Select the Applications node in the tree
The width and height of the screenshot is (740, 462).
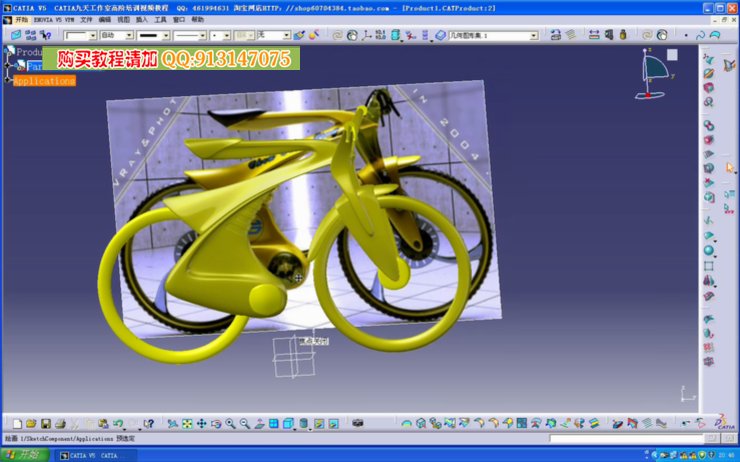(44, 81)
